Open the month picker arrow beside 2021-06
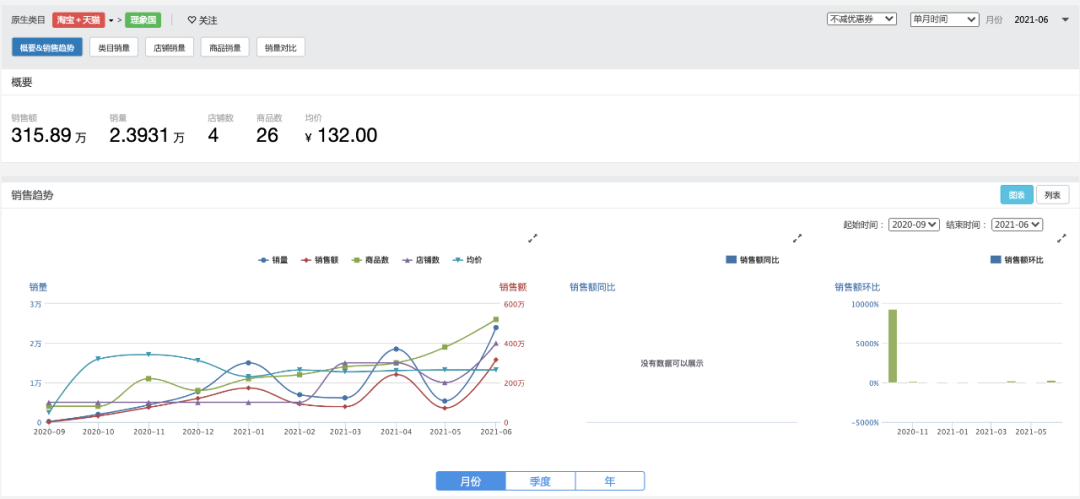Image resolution: width=1080 pixels, height=499 pixels. tap(1066, 19)
